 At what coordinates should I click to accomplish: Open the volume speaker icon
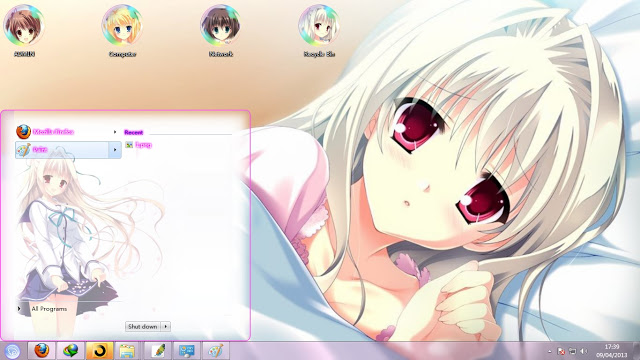click(584, 351)
